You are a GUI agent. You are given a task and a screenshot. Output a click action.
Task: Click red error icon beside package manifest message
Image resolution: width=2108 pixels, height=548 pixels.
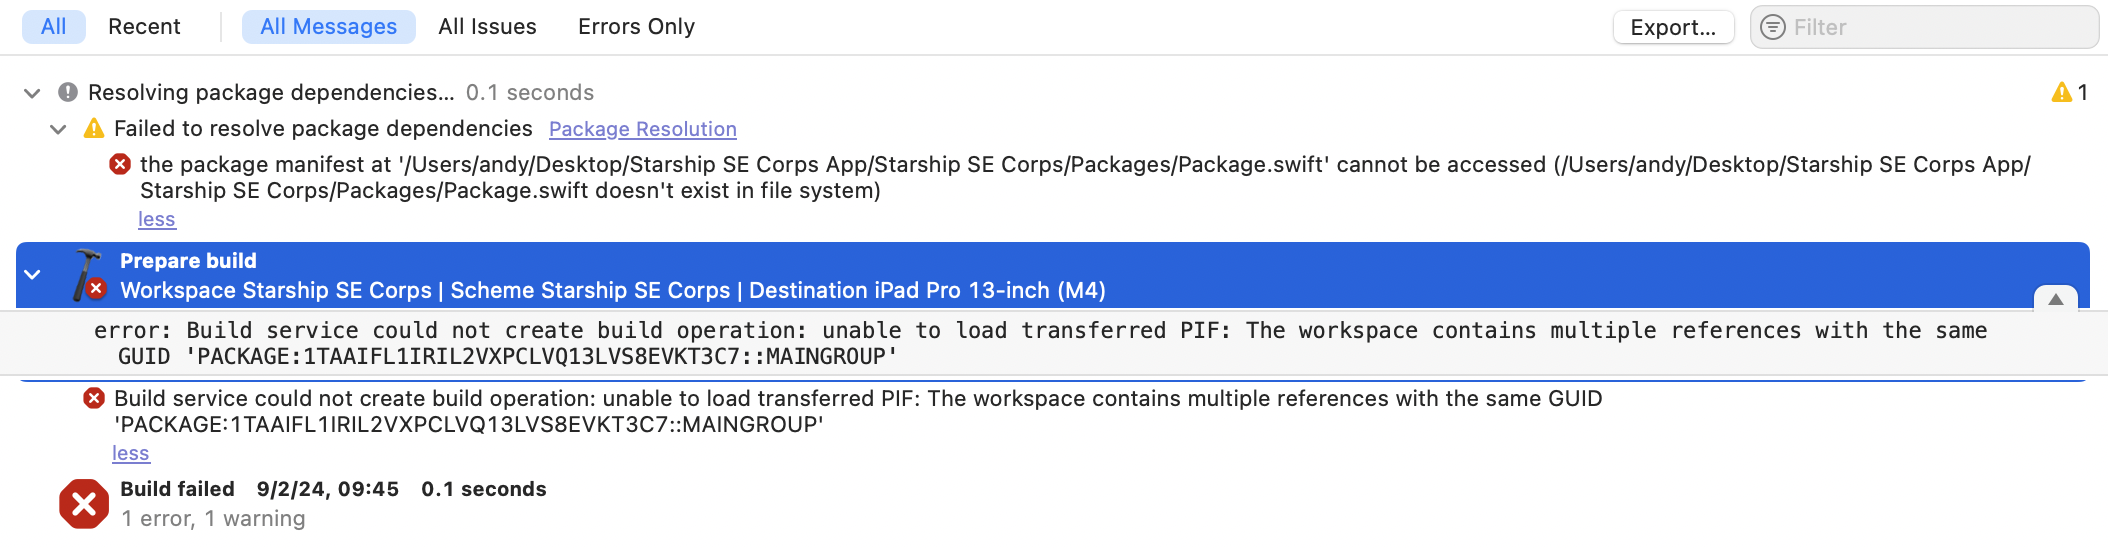click(120, 164)
